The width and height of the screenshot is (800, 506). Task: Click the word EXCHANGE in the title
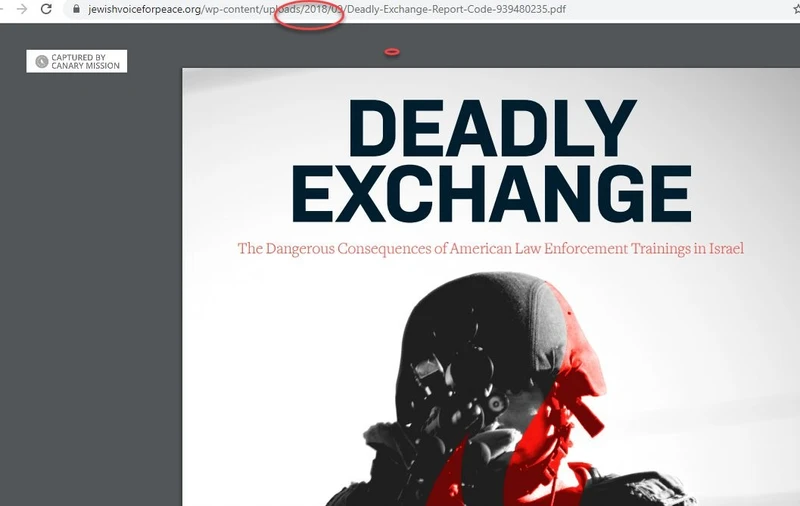491,195
